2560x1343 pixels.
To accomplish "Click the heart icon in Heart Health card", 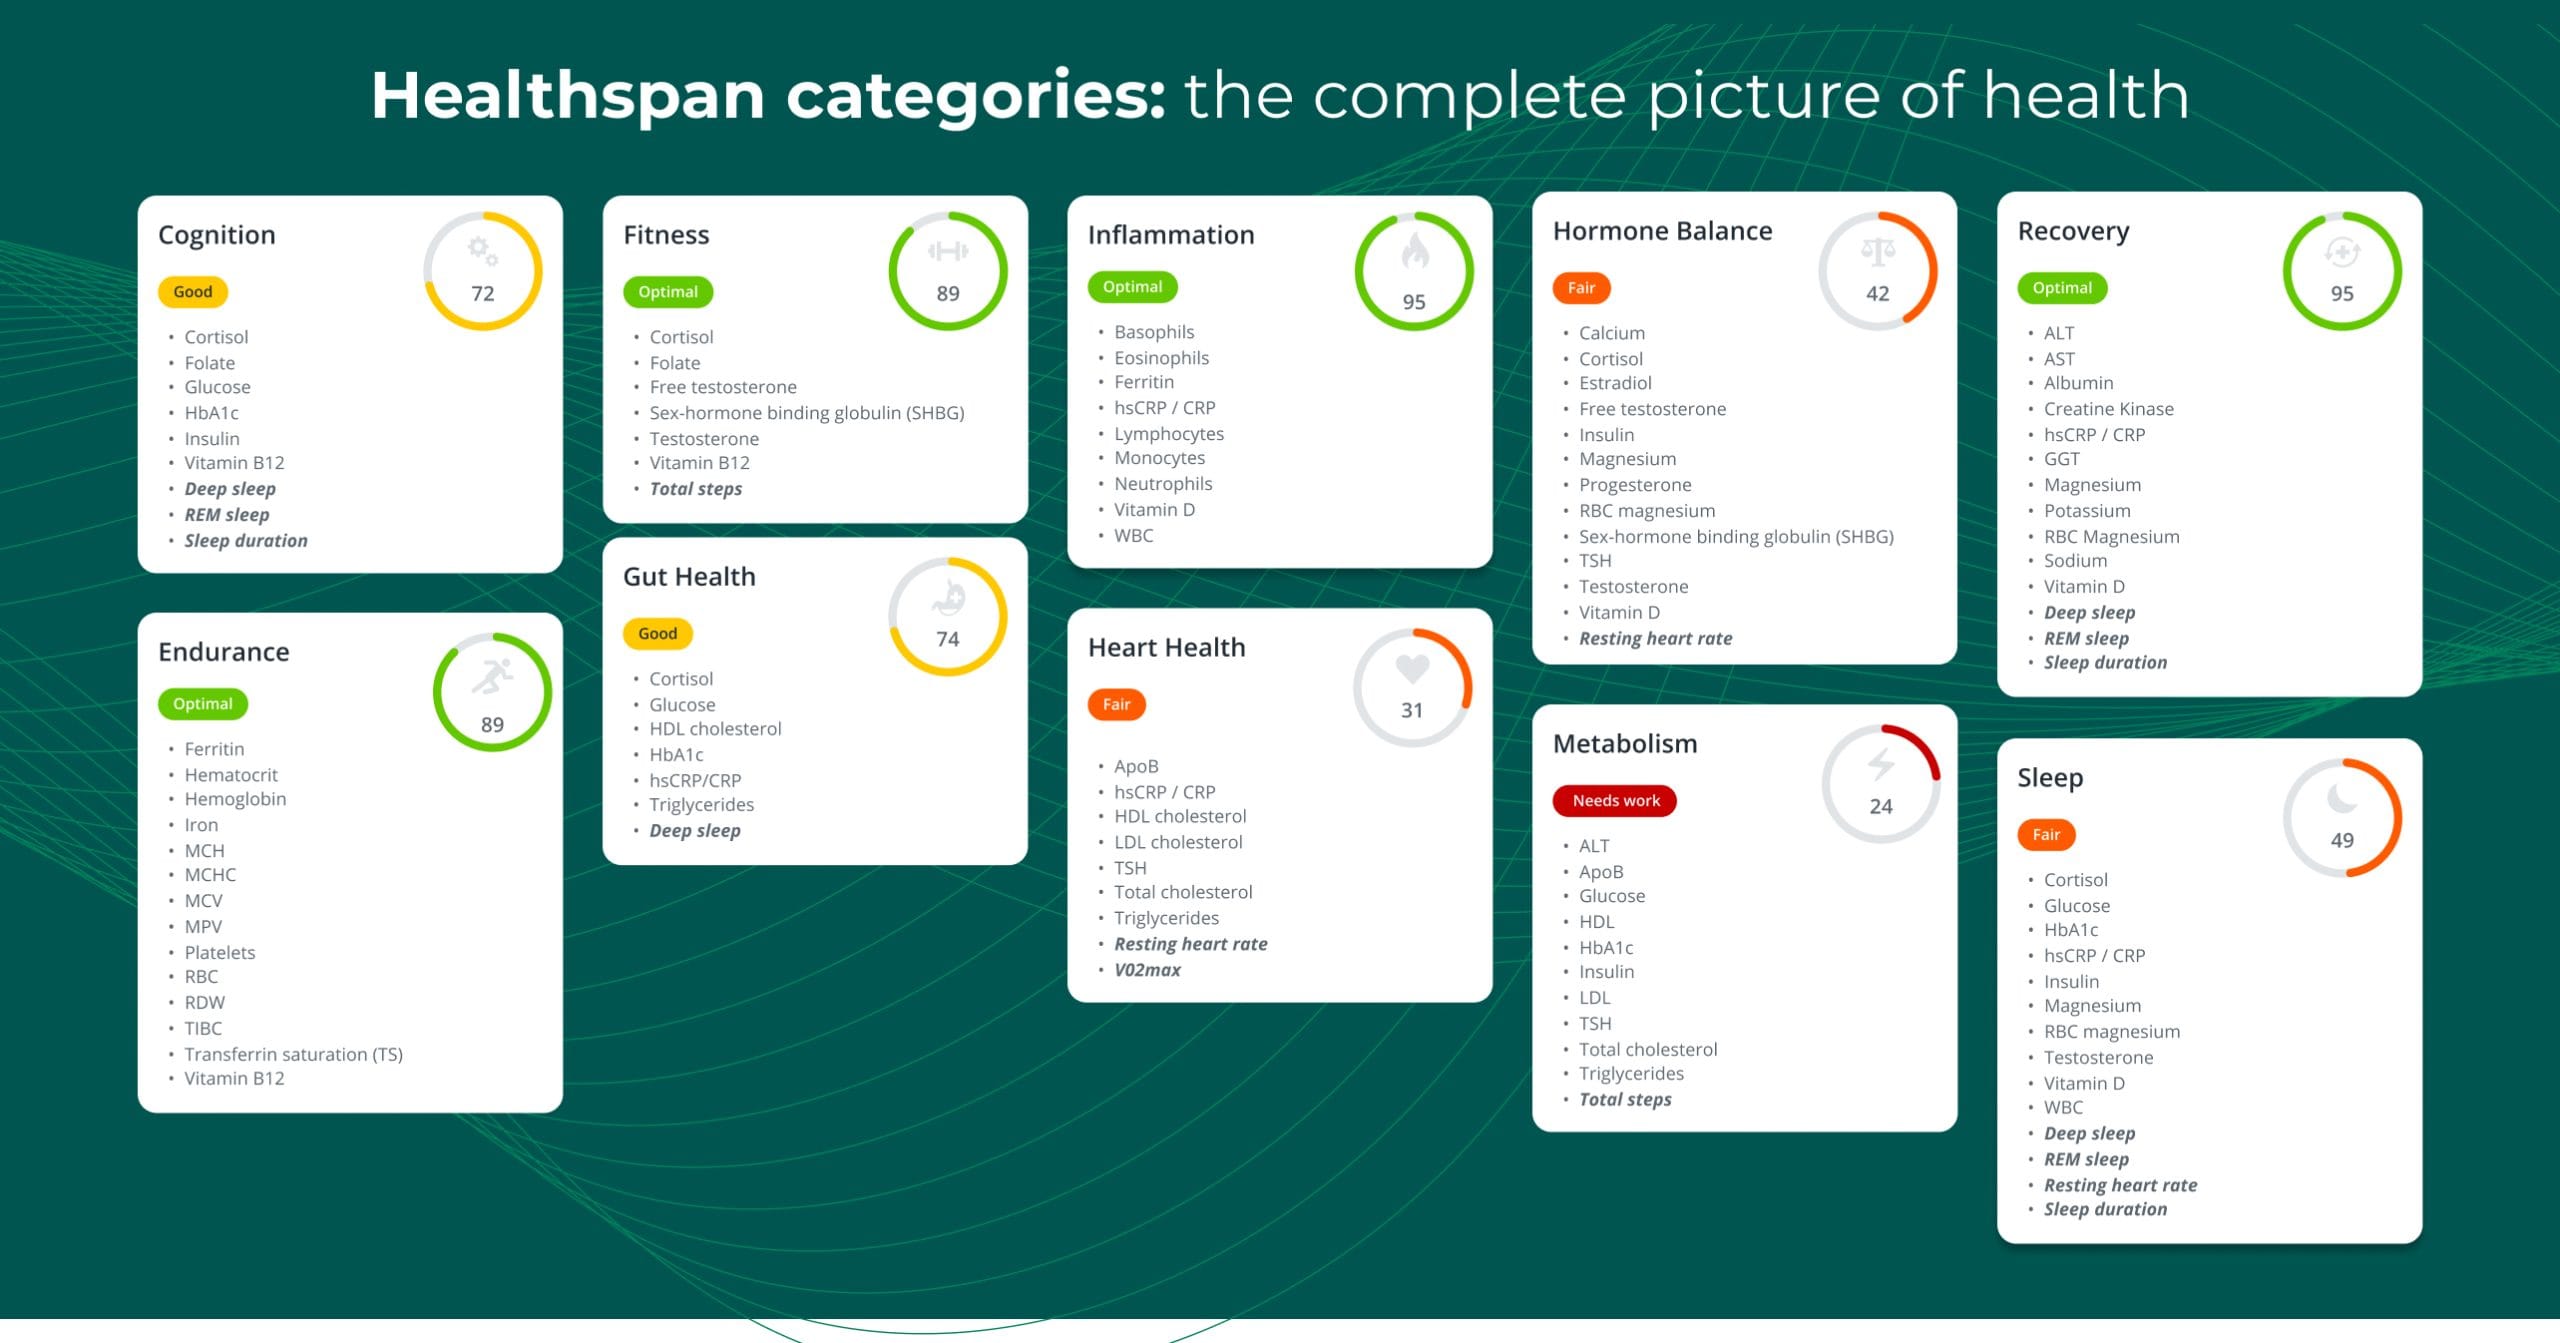I will 1412,668.
